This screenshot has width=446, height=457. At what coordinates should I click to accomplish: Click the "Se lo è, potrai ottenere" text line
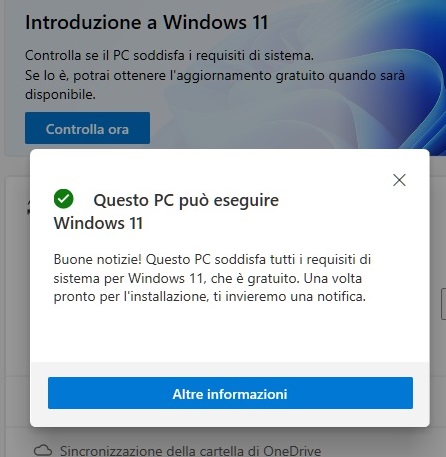[x=215, y=75]
